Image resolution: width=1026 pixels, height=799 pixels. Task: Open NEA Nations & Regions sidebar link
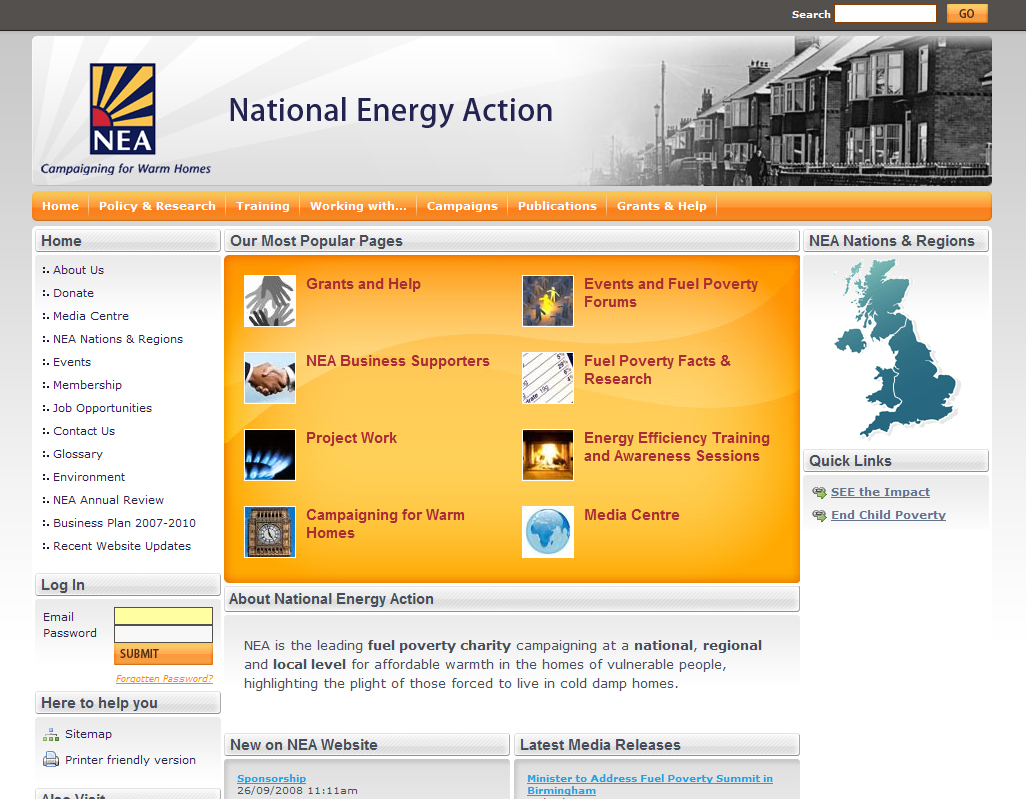click(118, 339)
